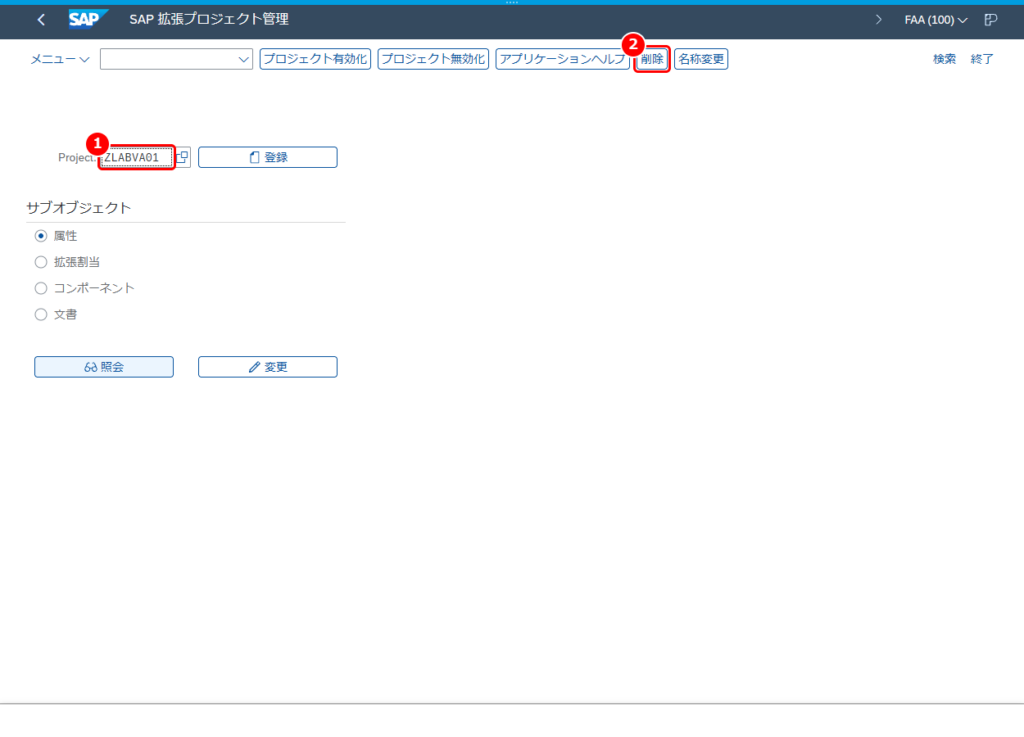Click the layout icon at top right

pyautogui.click(x=991, y=20)
